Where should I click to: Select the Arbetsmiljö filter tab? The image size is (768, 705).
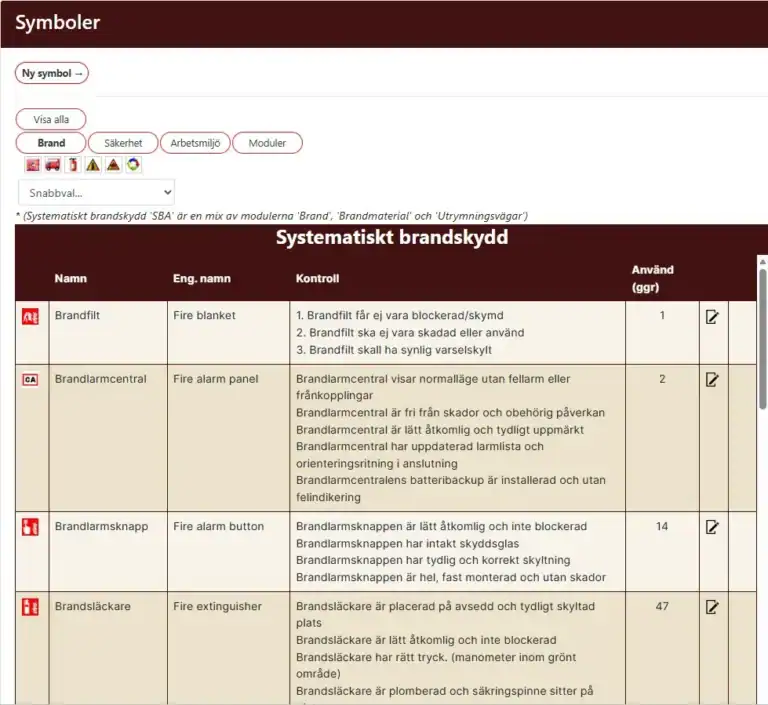195,143
